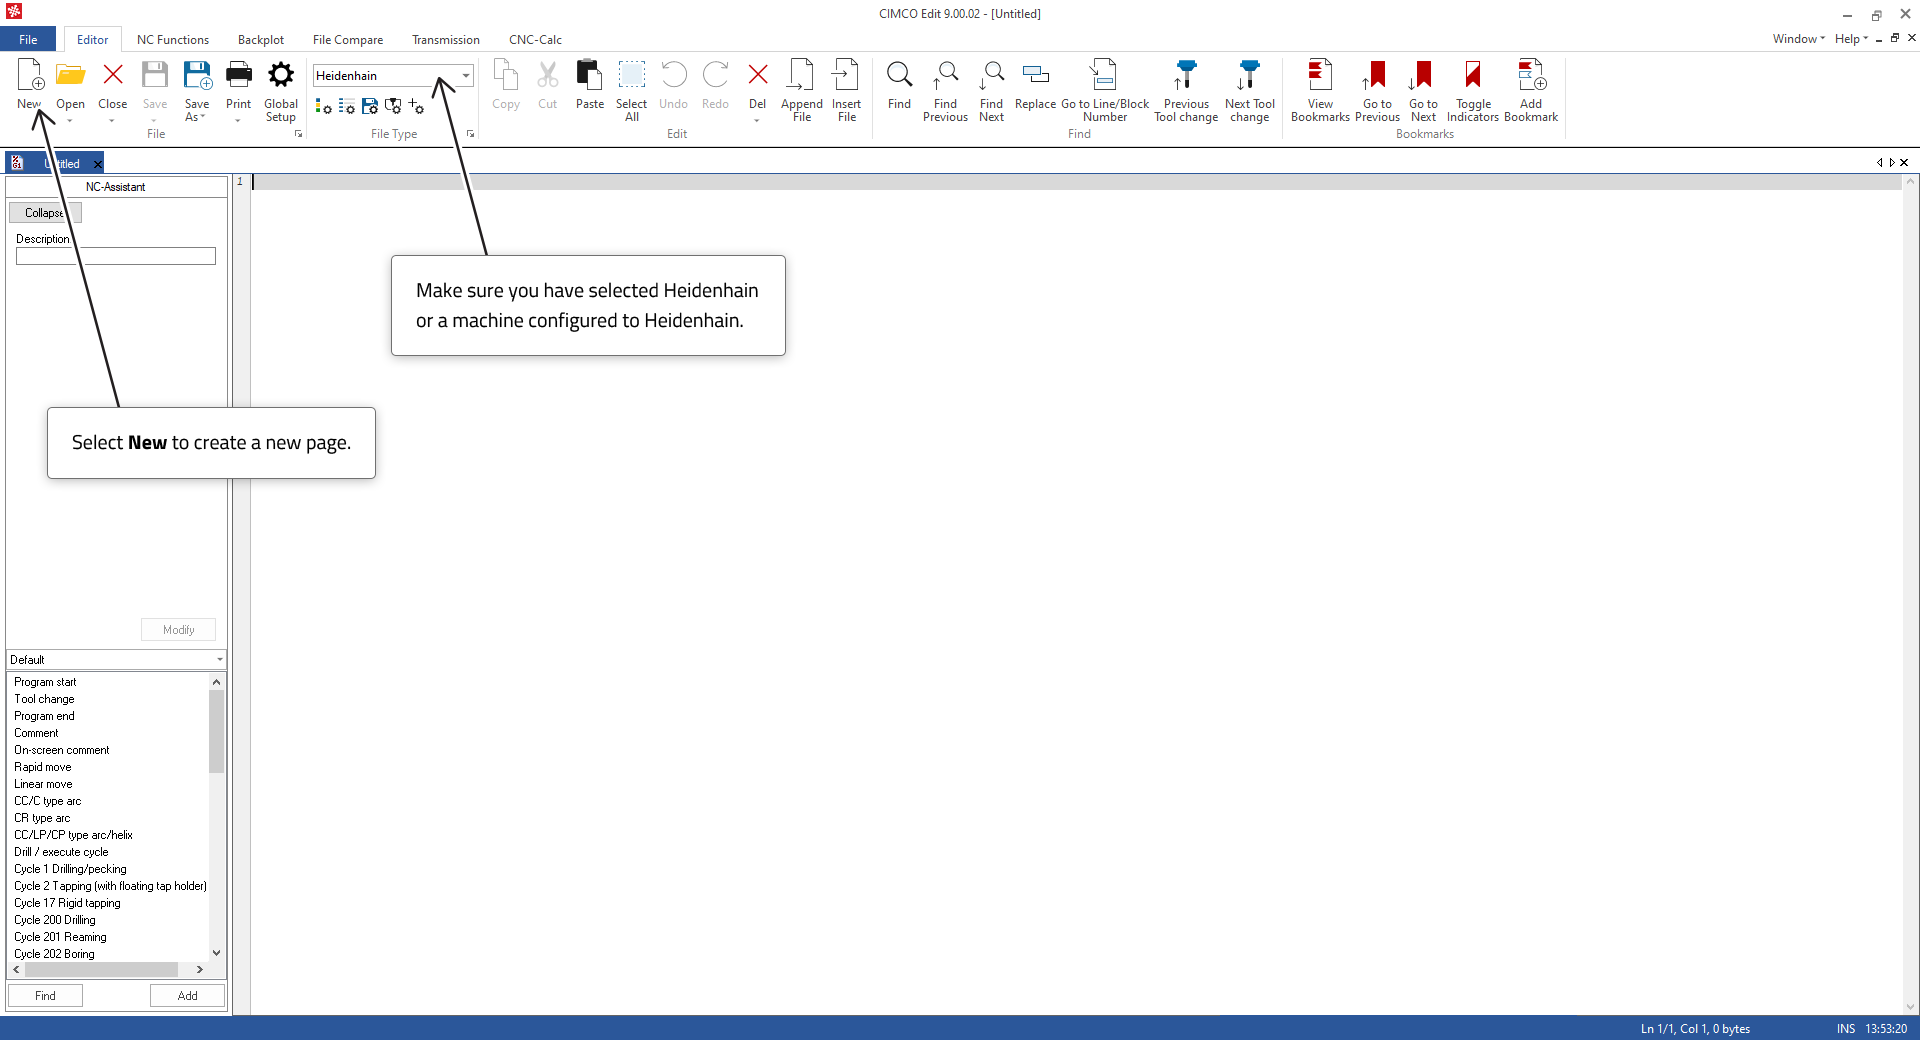Select Cycle 200 Drilling in list

(x=55, y=920)
